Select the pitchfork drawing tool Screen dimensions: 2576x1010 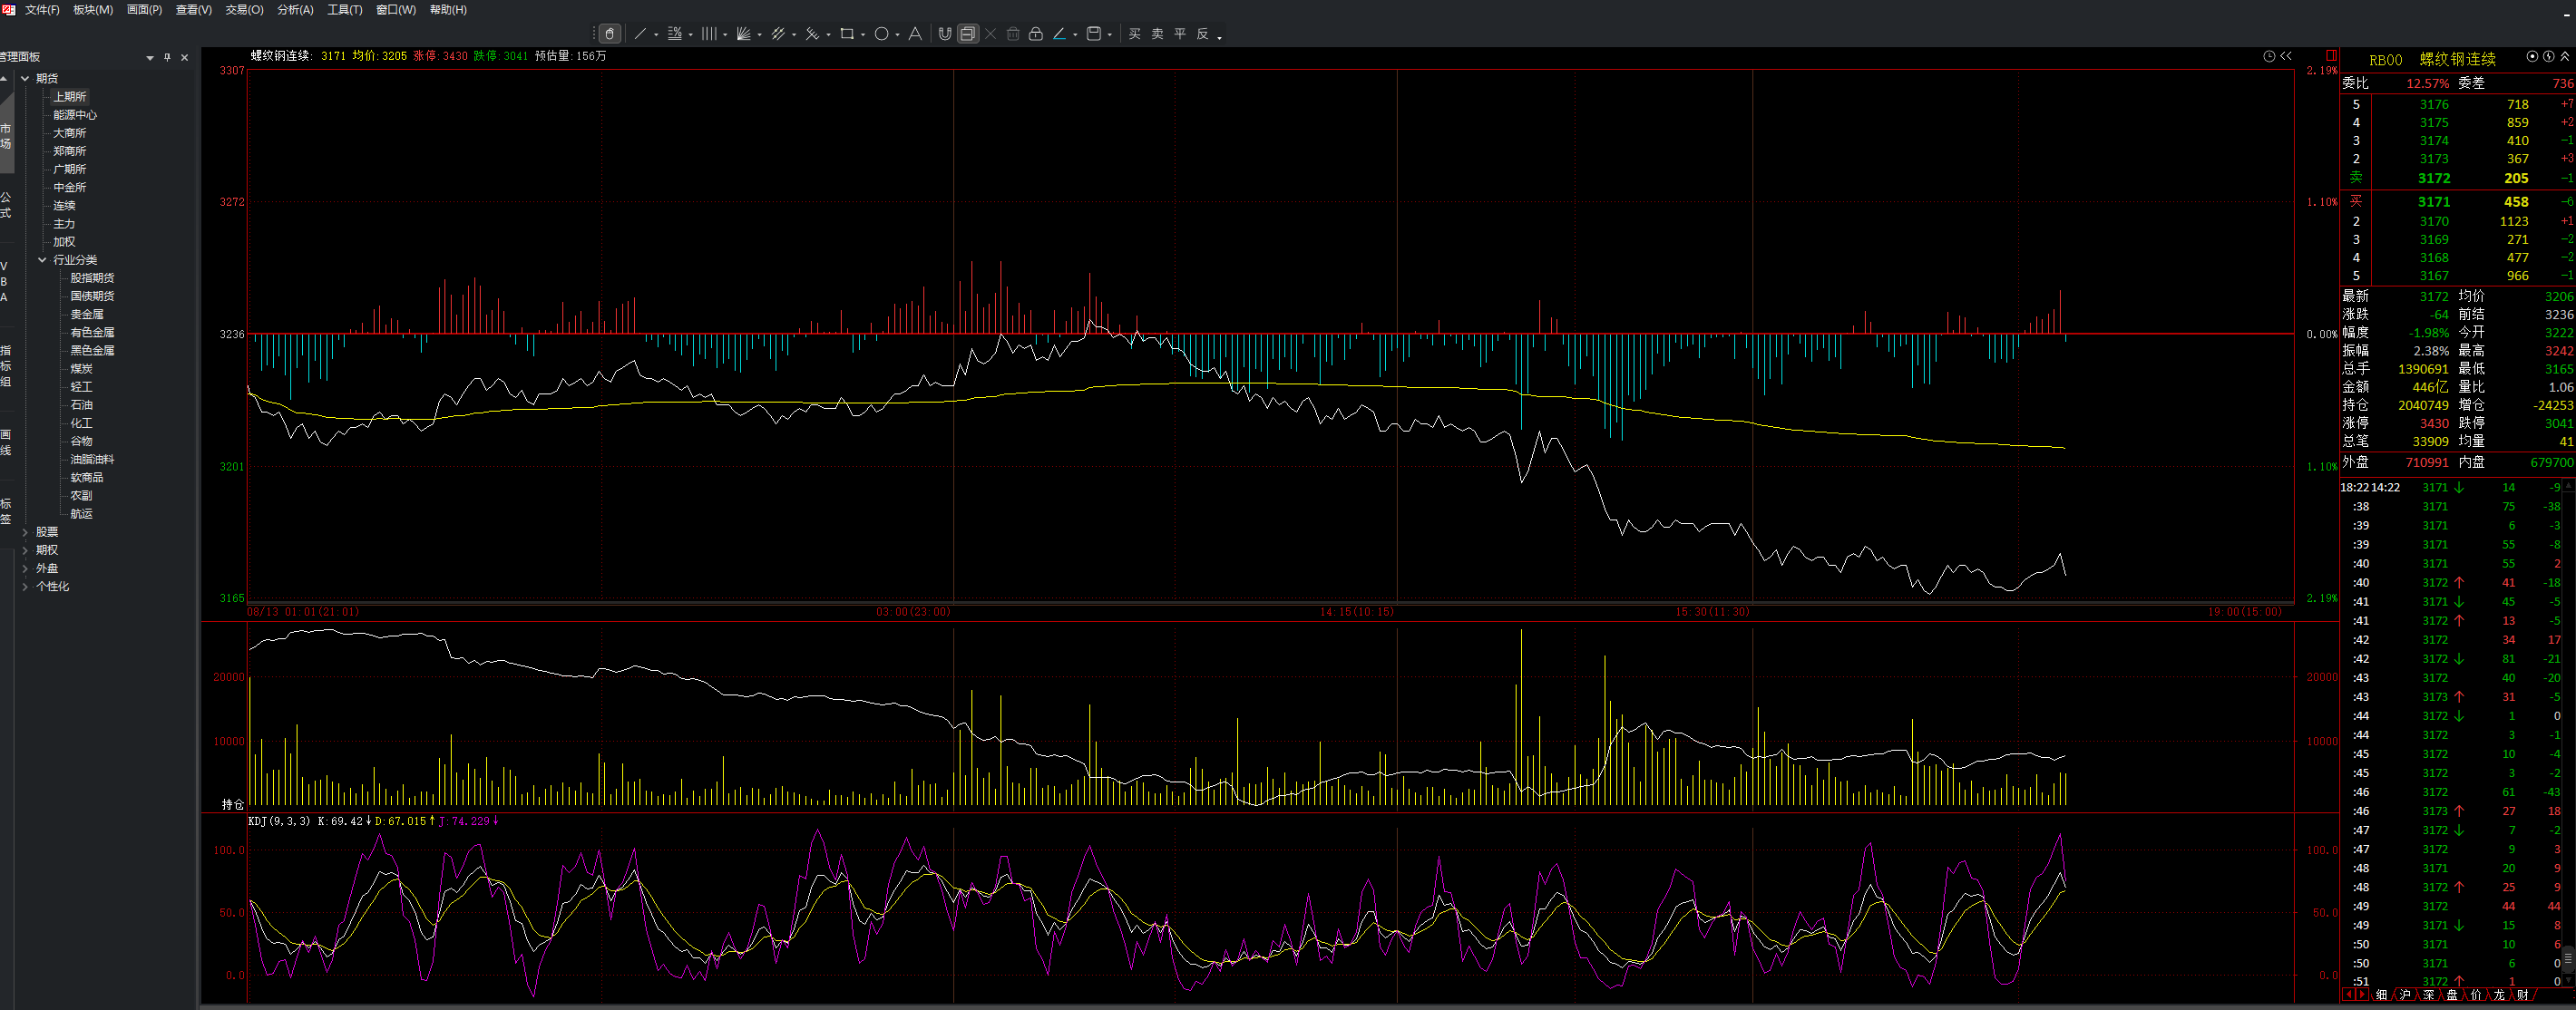click(x=812, y=34)
